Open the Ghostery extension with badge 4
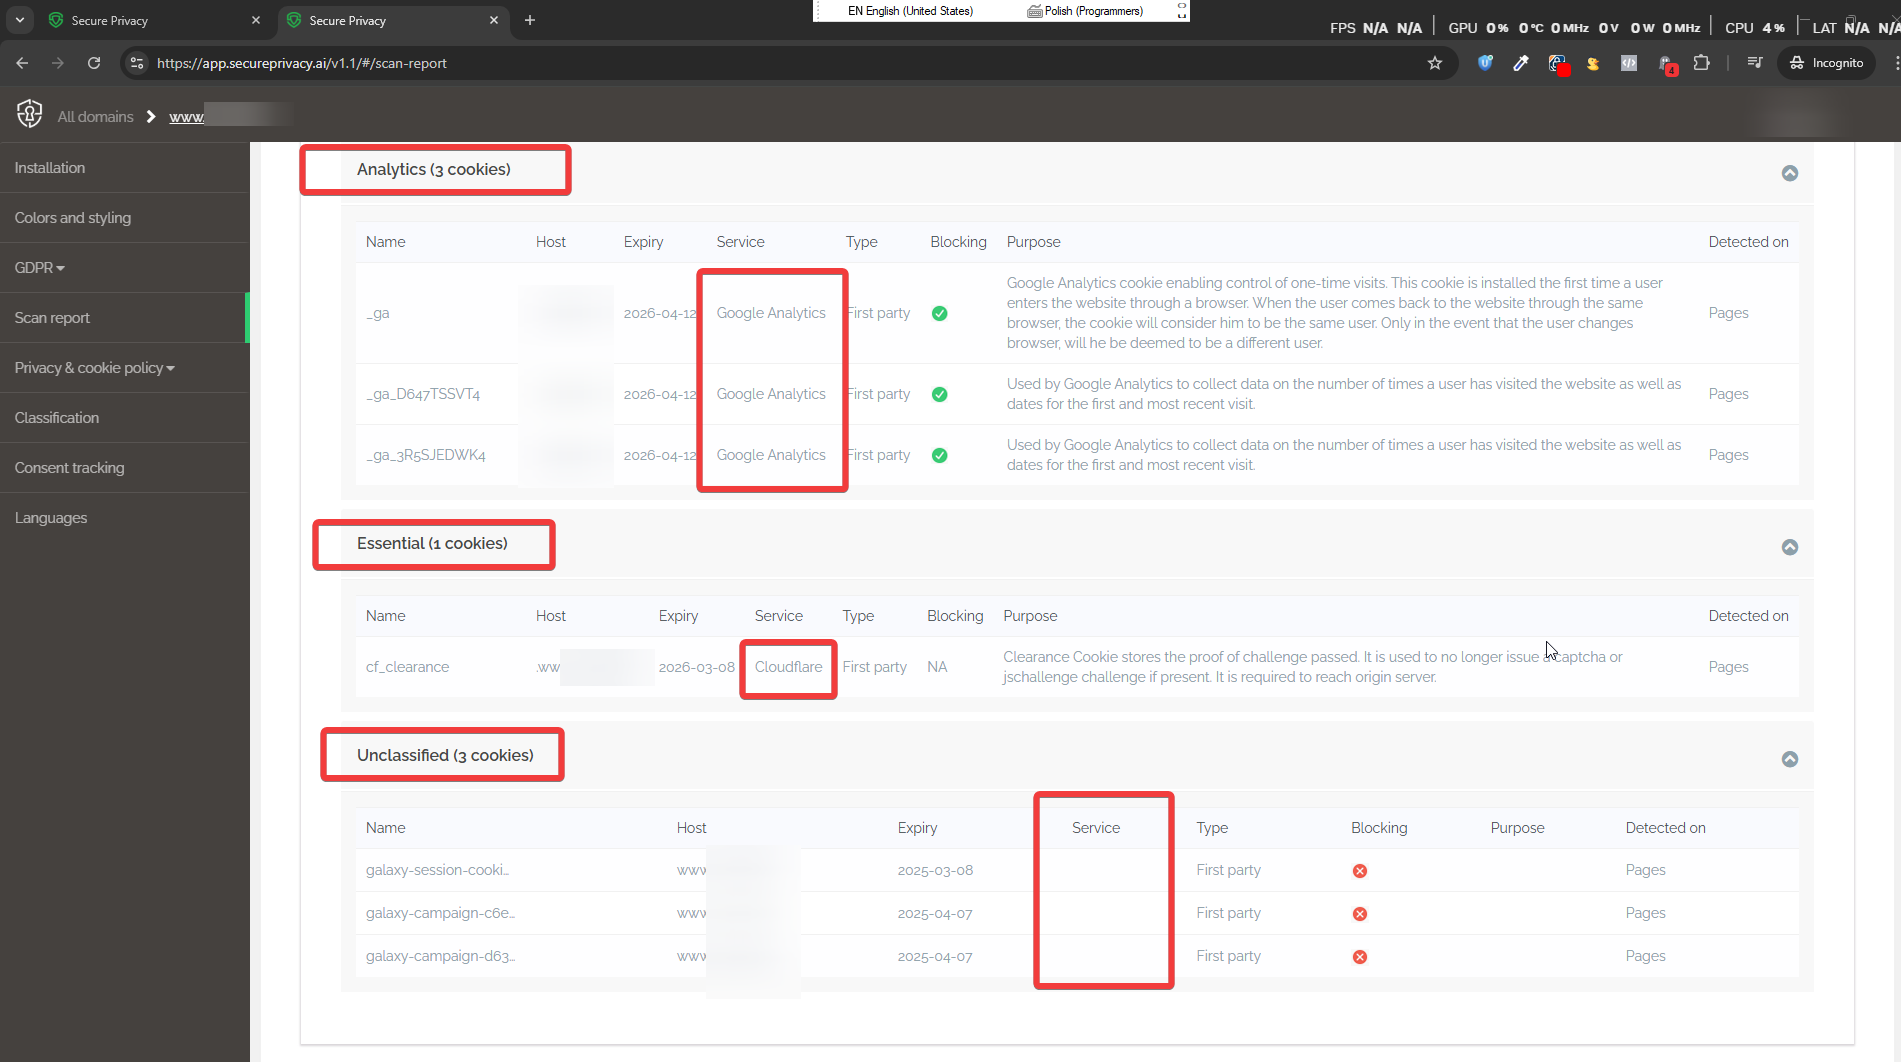 [1666, 62]
